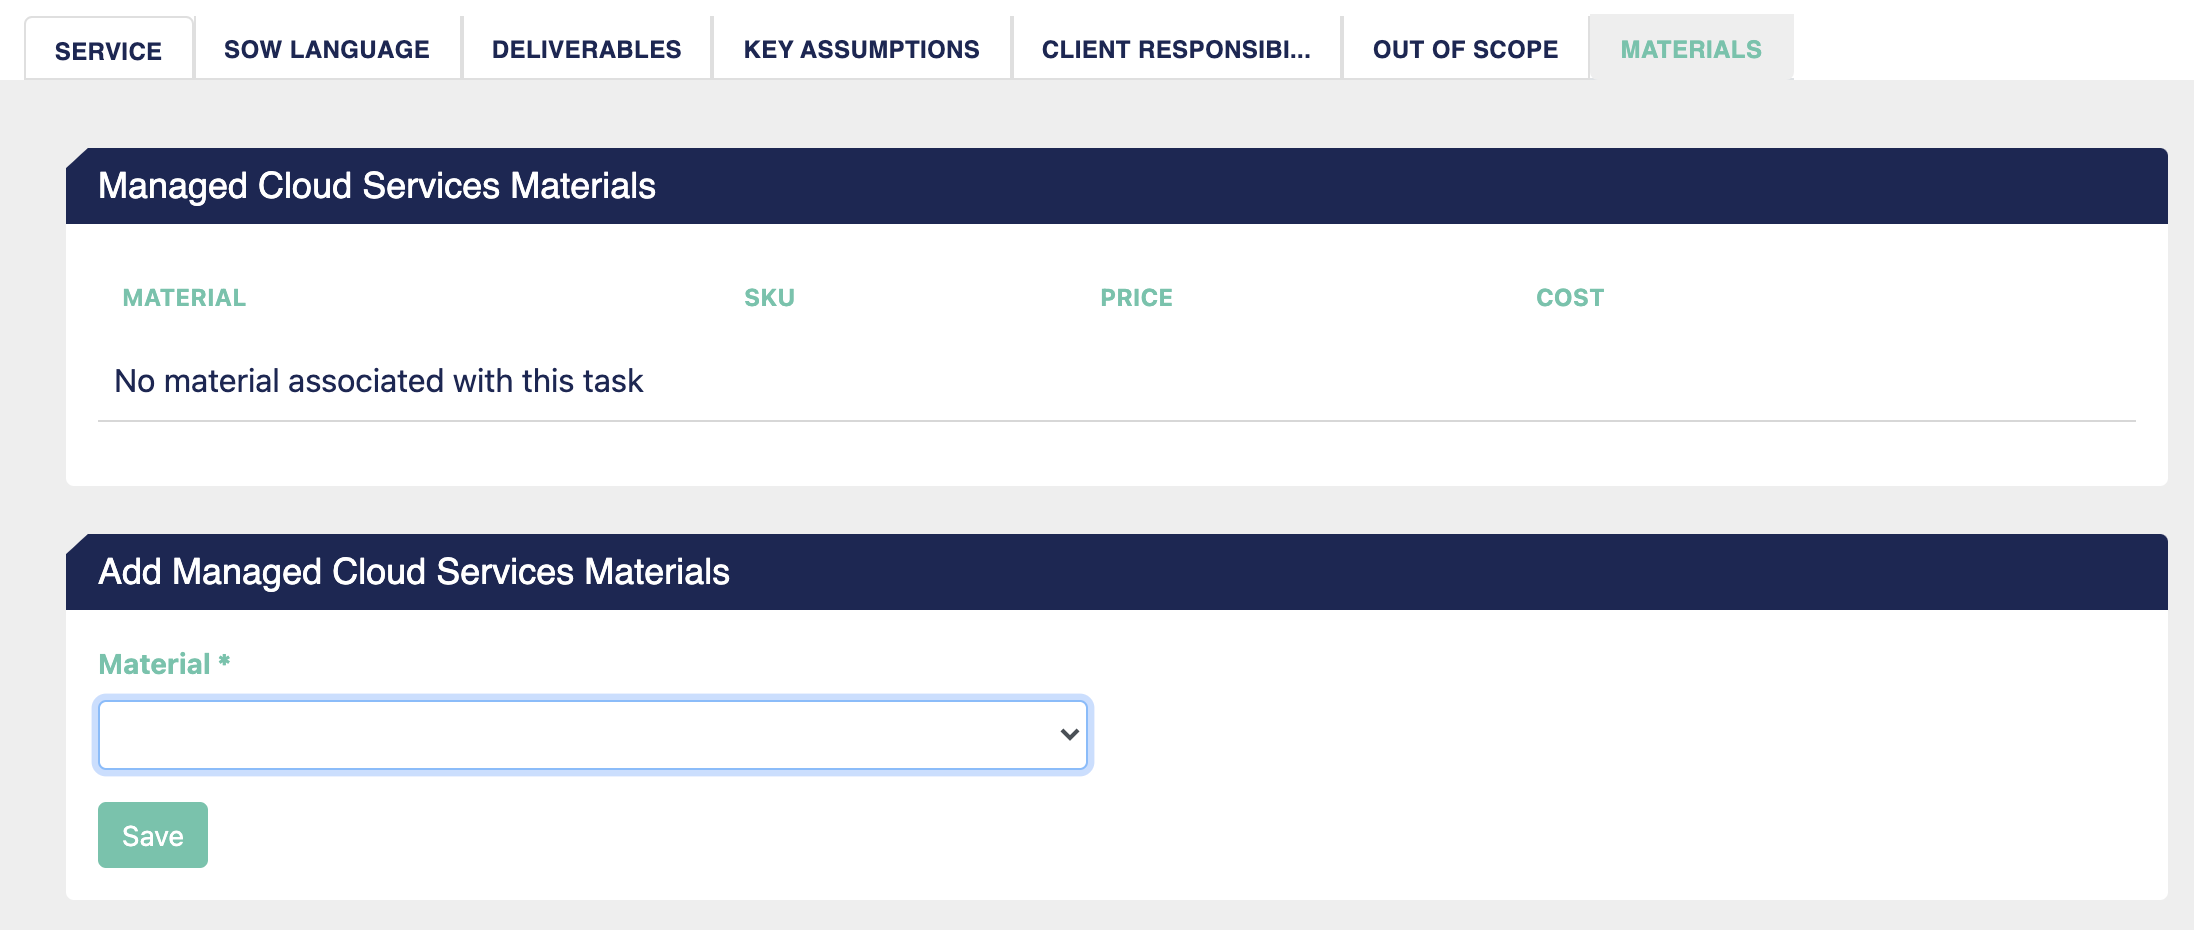Click the Material dropdown chevron arrow
2194x930 pixels.
tap(1069, 735)
